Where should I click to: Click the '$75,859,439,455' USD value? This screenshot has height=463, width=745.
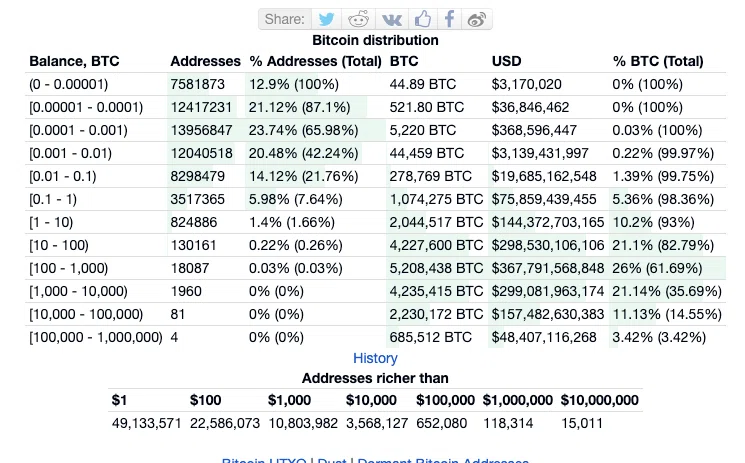point(544,199)
